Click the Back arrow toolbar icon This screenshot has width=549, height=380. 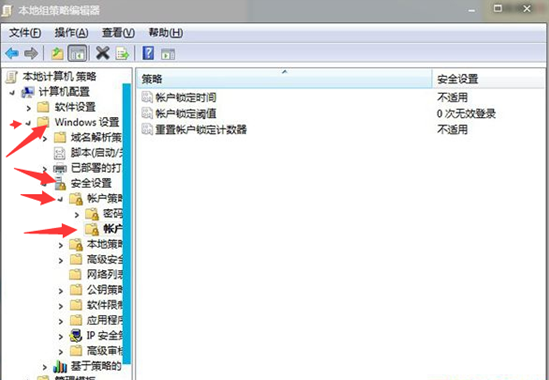(12, 54)
